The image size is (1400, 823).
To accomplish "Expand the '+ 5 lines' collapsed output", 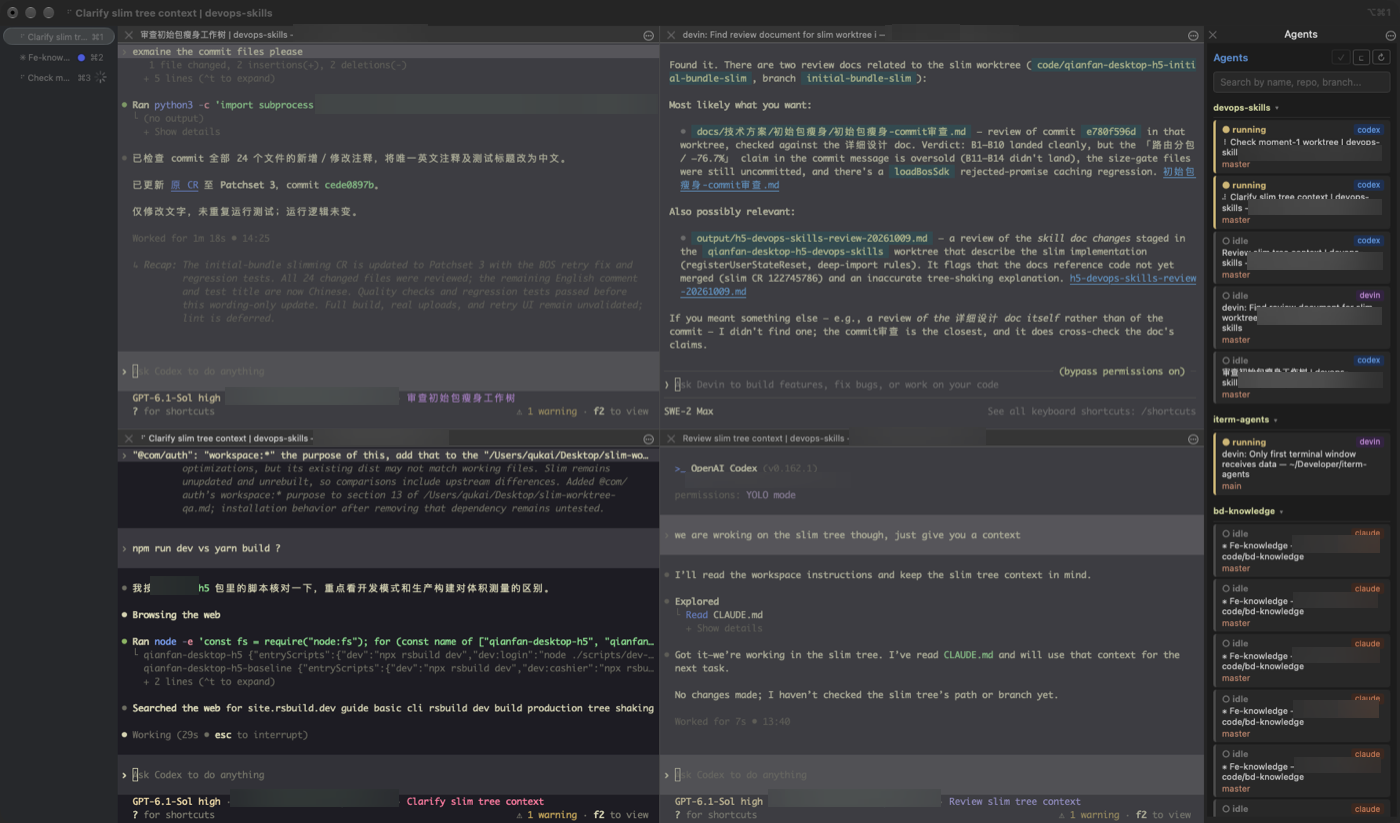I will coord(209,78).
